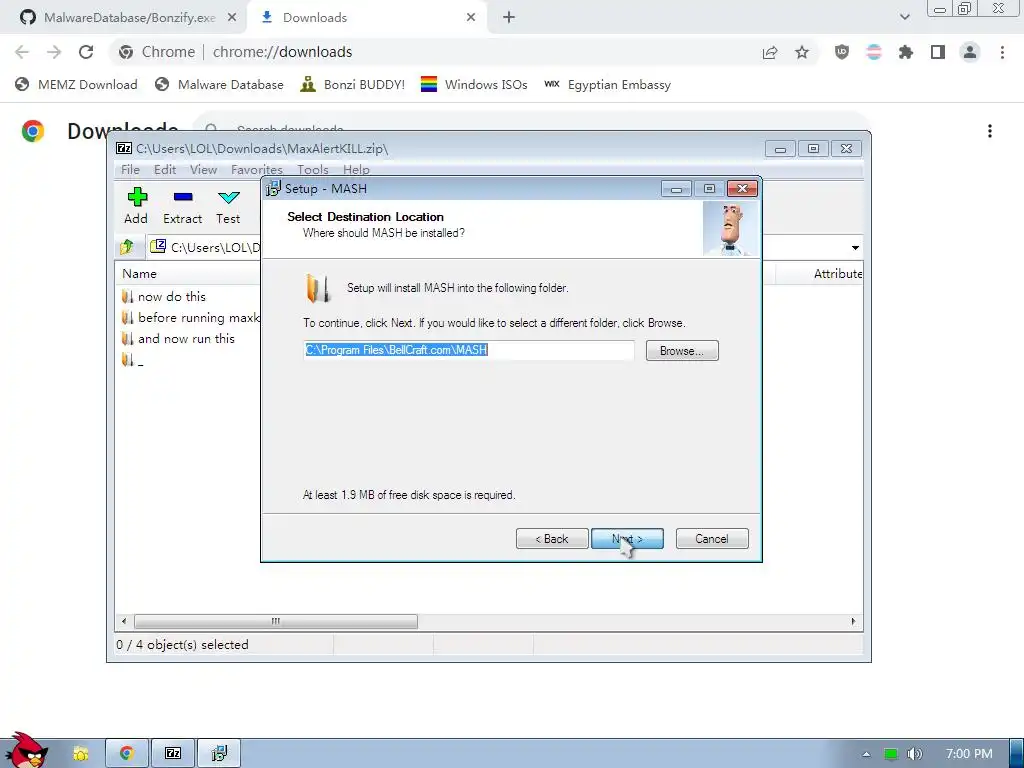This screenshot has height=768, width=1024.
Task: Open the volume speaker tray icon
Action: pyautogui.click(x=914, y=754)
